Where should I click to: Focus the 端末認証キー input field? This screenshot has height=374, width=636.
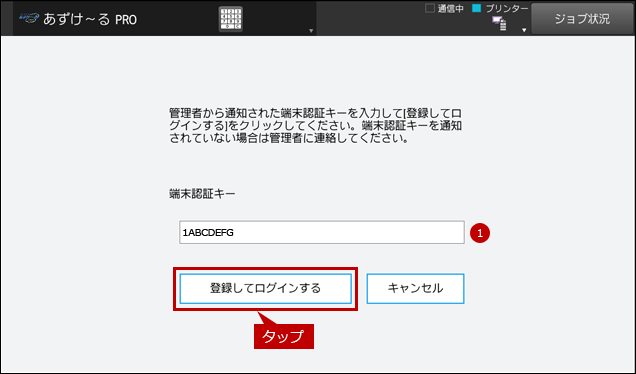[322, 232]
